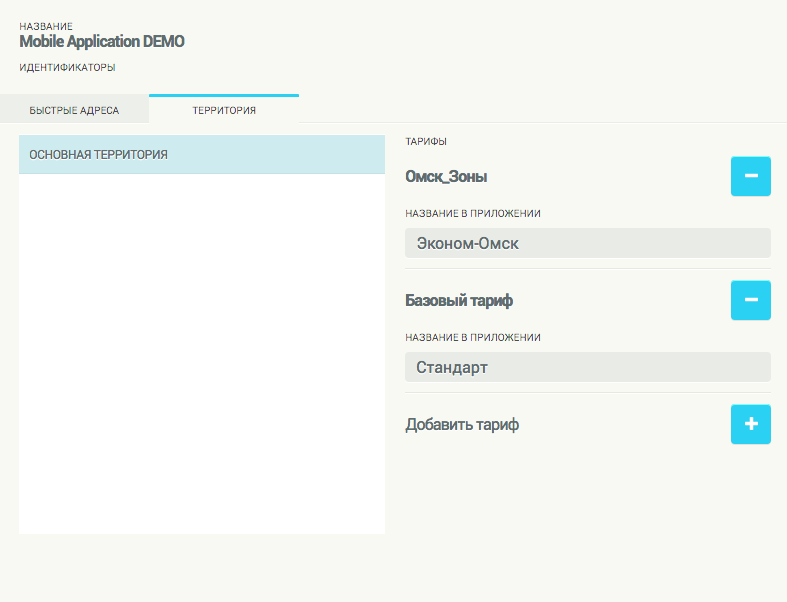Focus the Эконом-Омск name field

click(587, 243)
